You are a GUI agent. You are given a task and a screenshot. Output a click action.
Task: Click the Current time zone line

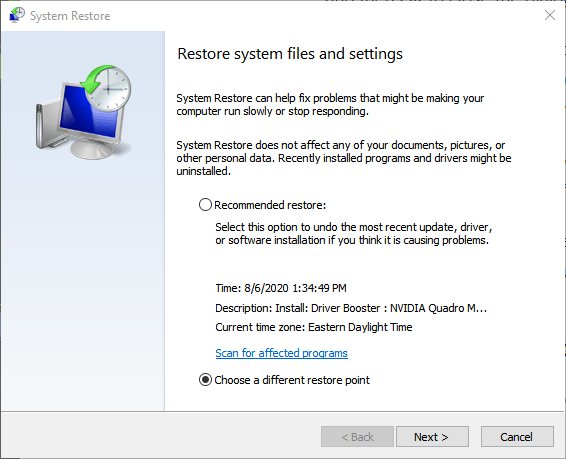point(314,327)
